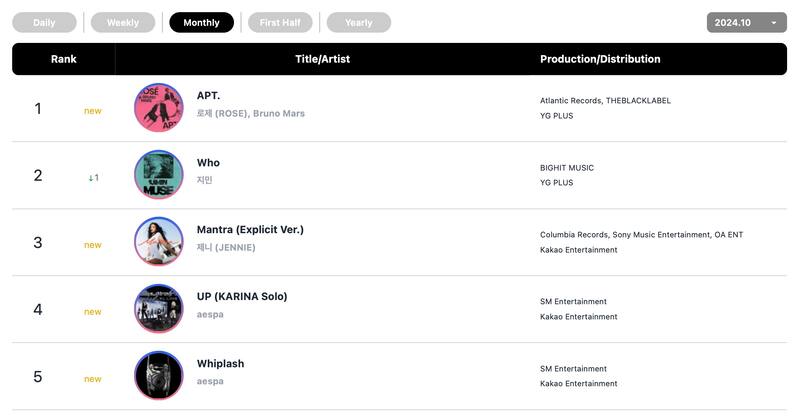Open the Mantra album cover image
800x417 pixels.
tap(158, 242)
